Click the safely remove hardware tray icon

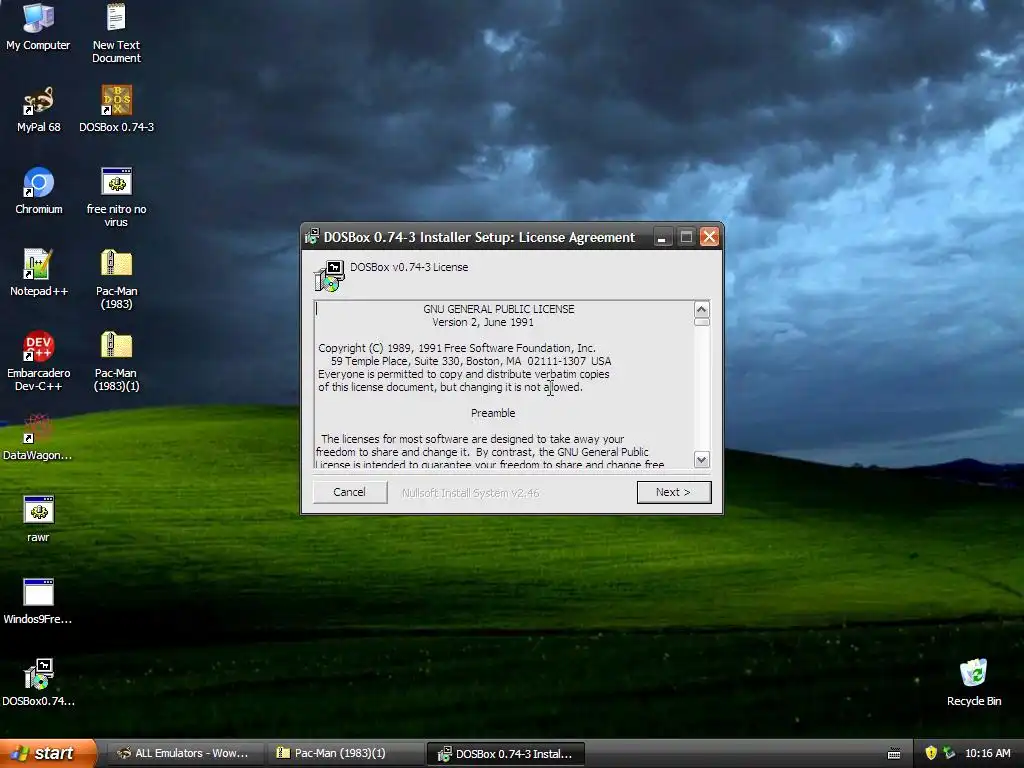coord(948,753)
